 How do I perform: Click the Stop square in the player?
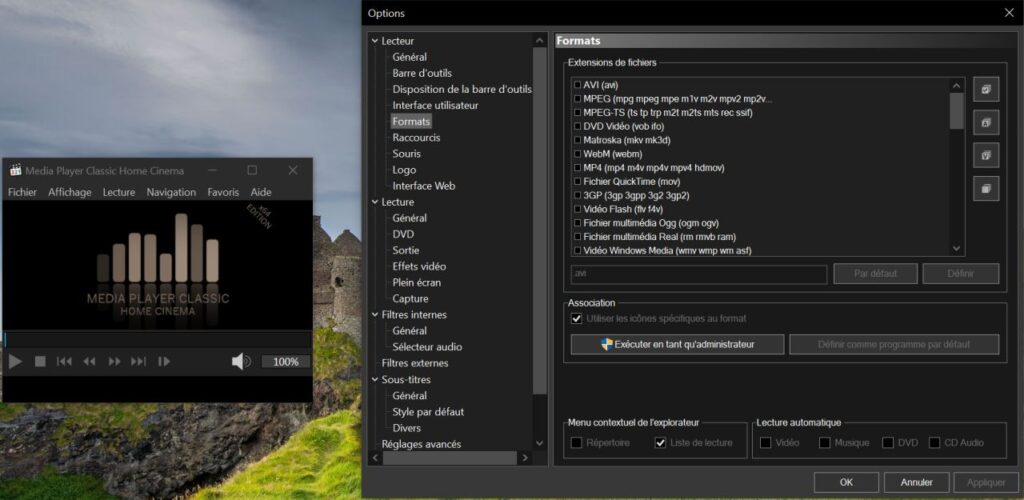(x=40, y=362)
